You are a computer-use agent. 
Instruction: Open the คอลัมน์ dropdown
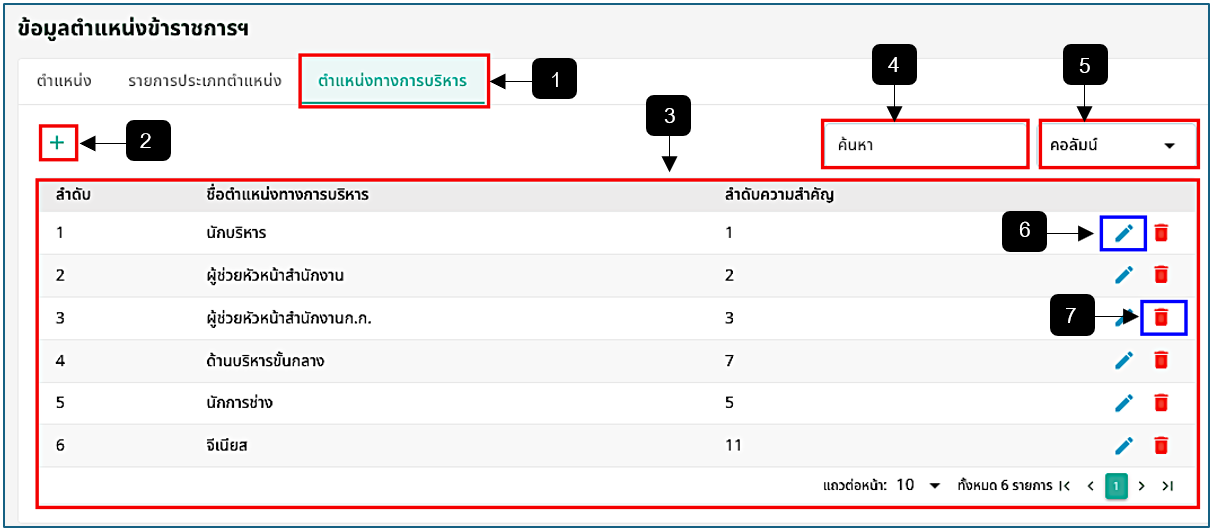[1118, 145]
